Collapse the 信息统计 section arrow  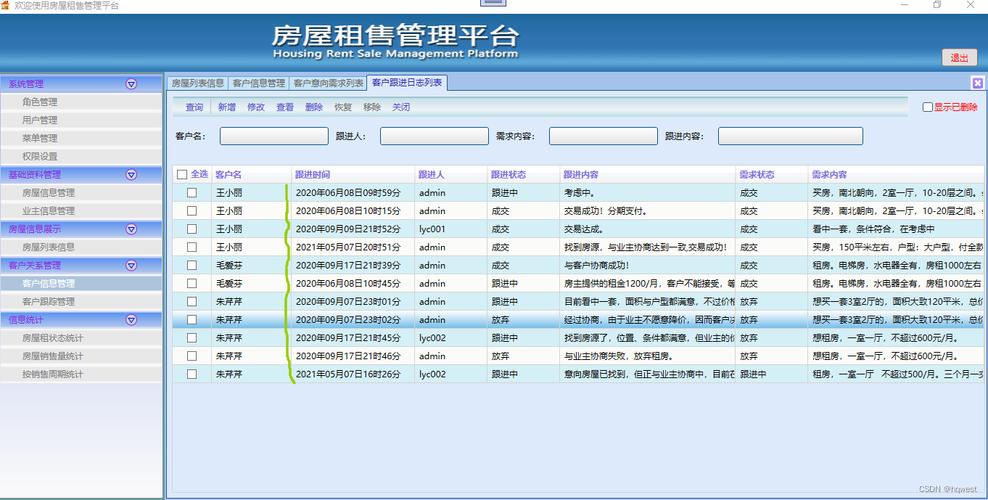pos(131,320)
